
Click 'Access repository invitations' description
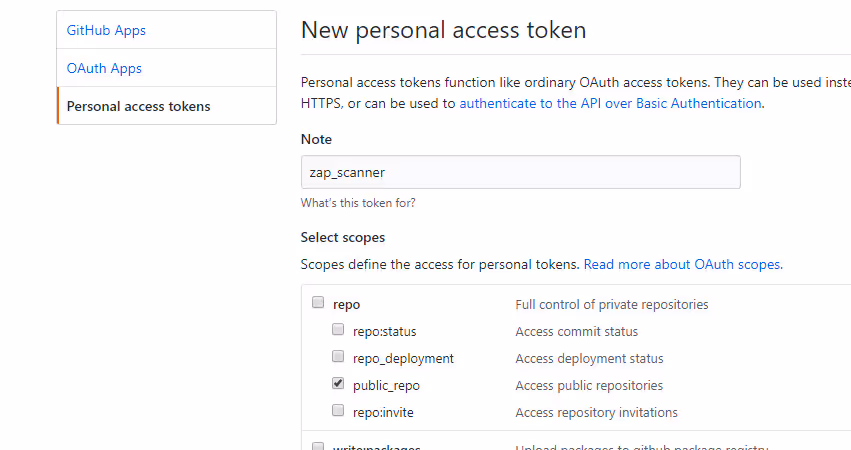coord(596,413)
